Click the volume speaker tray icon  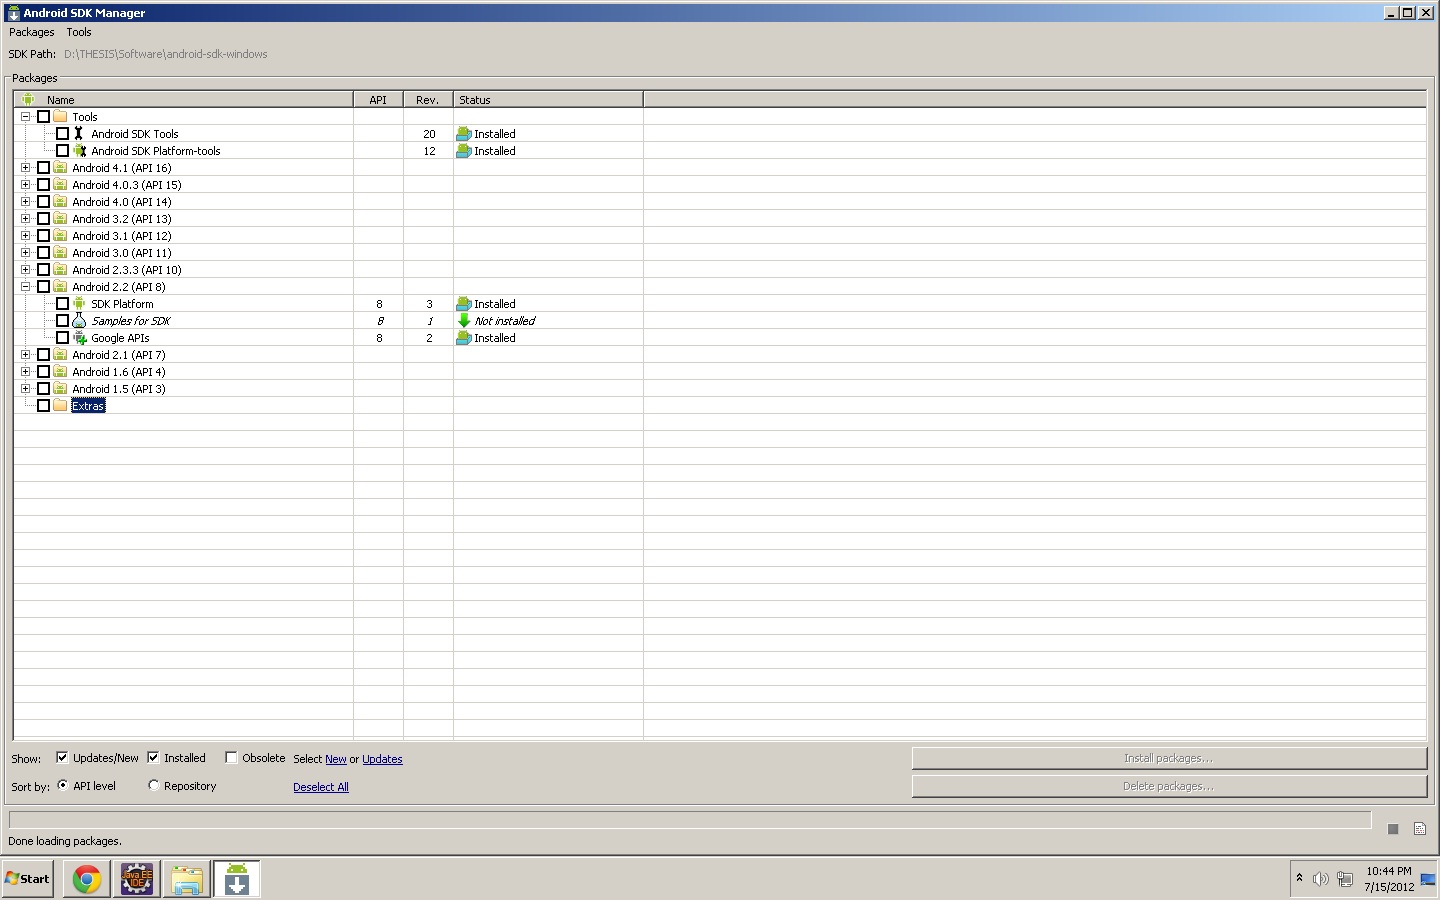click(1320, 879)
